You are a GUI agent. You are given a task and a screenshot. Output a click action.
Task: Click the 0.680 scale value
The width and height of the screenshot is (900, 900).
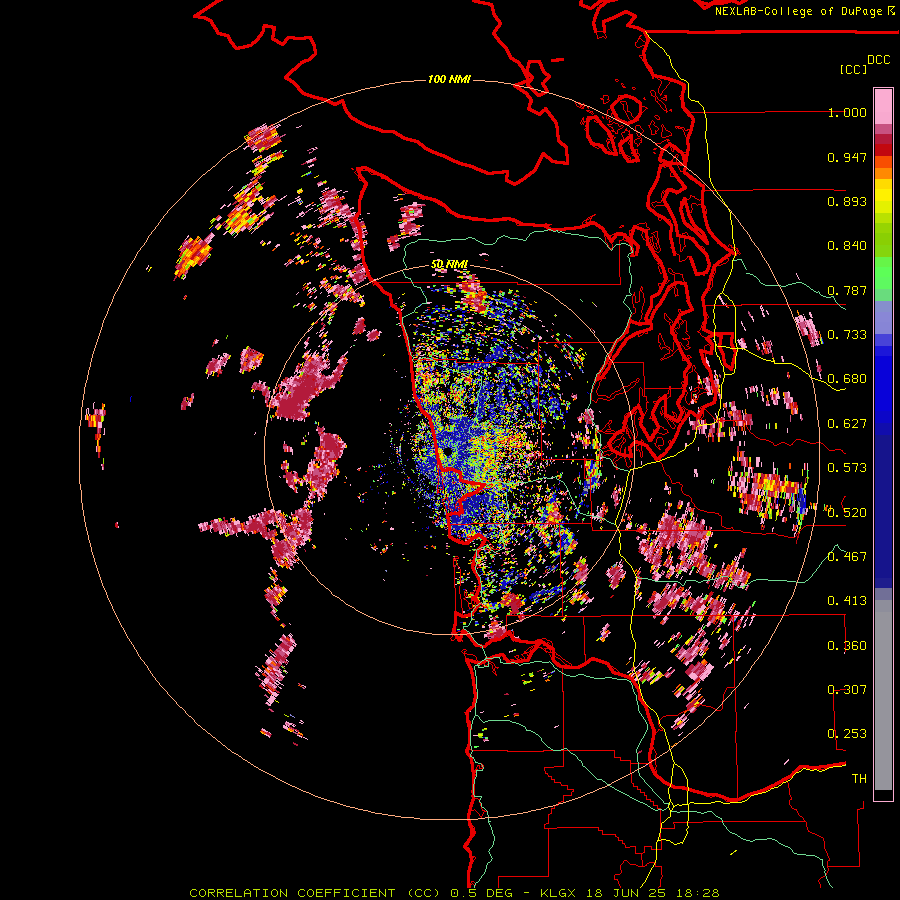(847, 379)
